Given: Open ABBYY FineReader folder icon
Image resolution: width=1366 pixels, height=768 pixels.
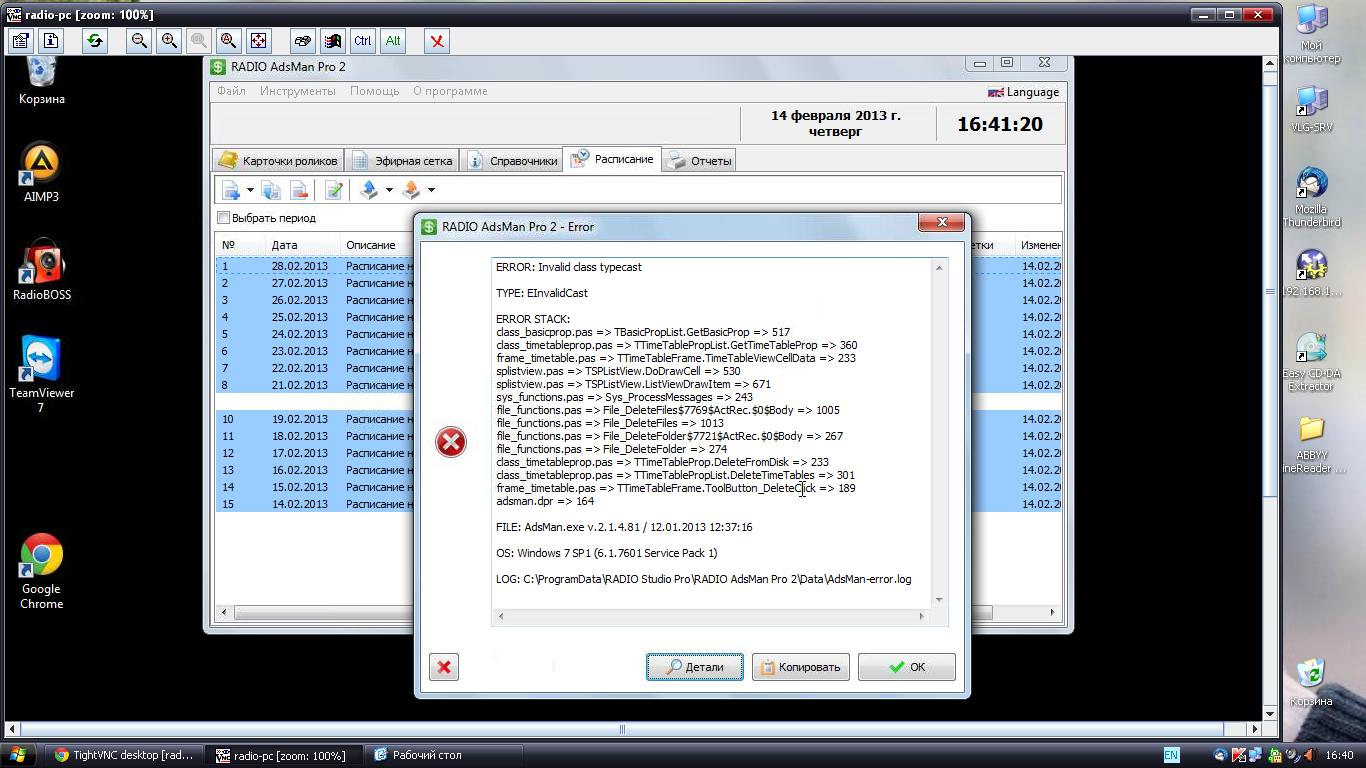Looking at the screenshot, I should click(x=1311, y=445).
